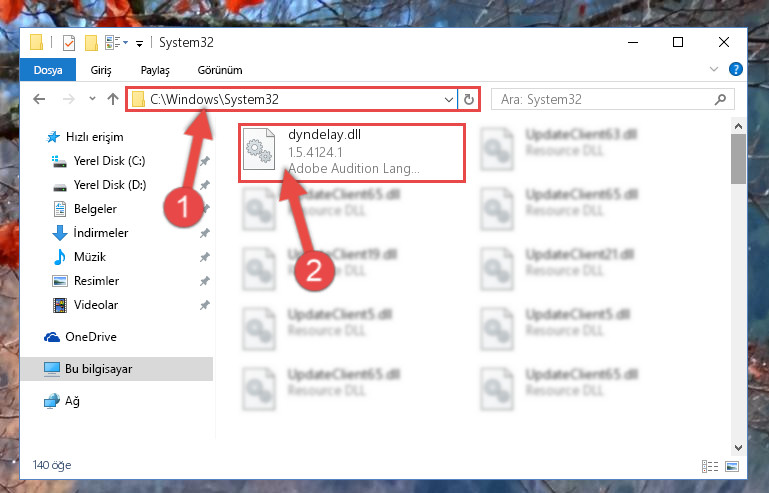Click the Refresh button beside the address bar
The width and height of the screenshot is (769, 493).
pyautogui.click(x=469, y=100)
